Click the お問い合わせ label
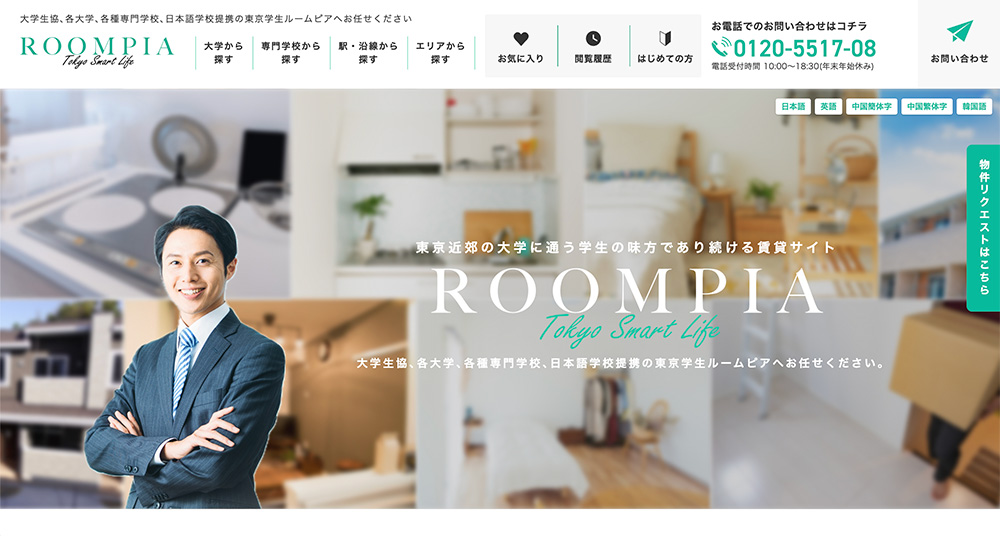 pyautogui.click(x=959, y=59)
